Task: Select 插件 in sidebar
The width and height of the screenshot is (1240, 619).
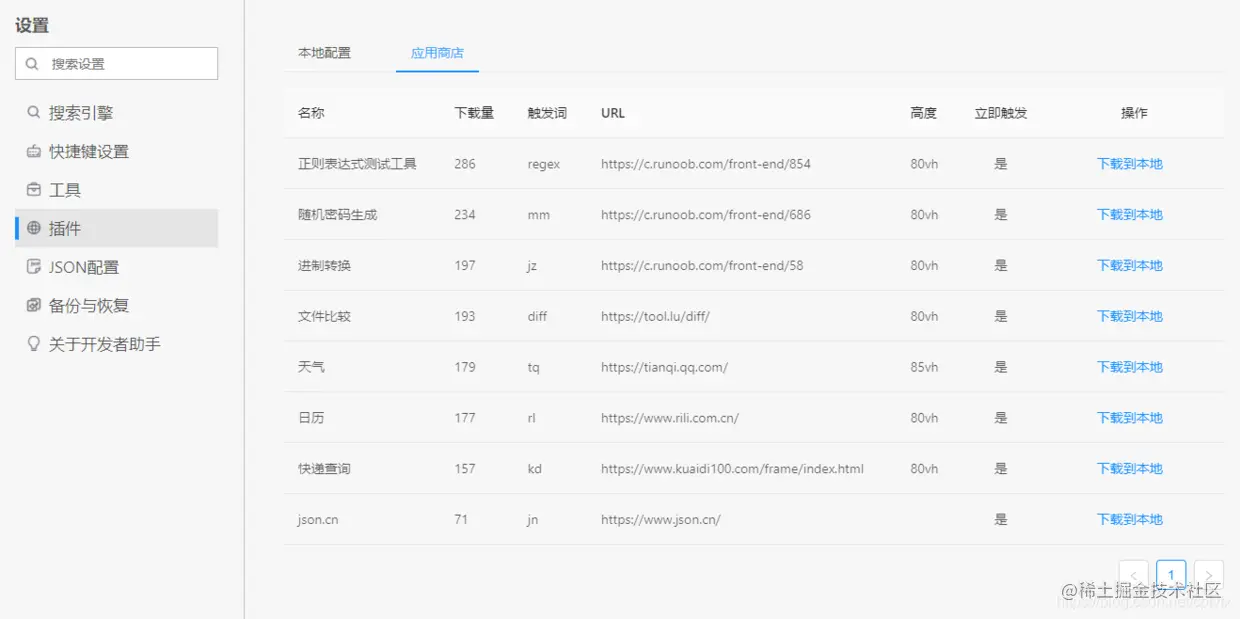Action: (x=116, y=228)
